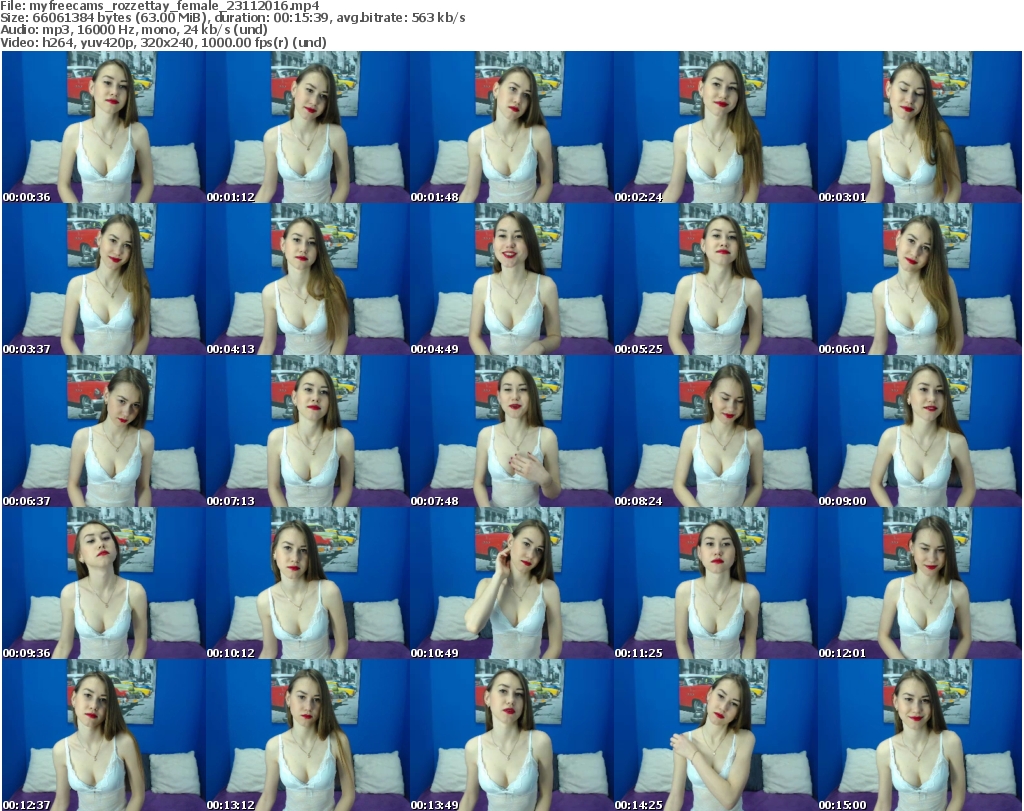Select the thumbnail frame at 00:12:37

(104, 736)
